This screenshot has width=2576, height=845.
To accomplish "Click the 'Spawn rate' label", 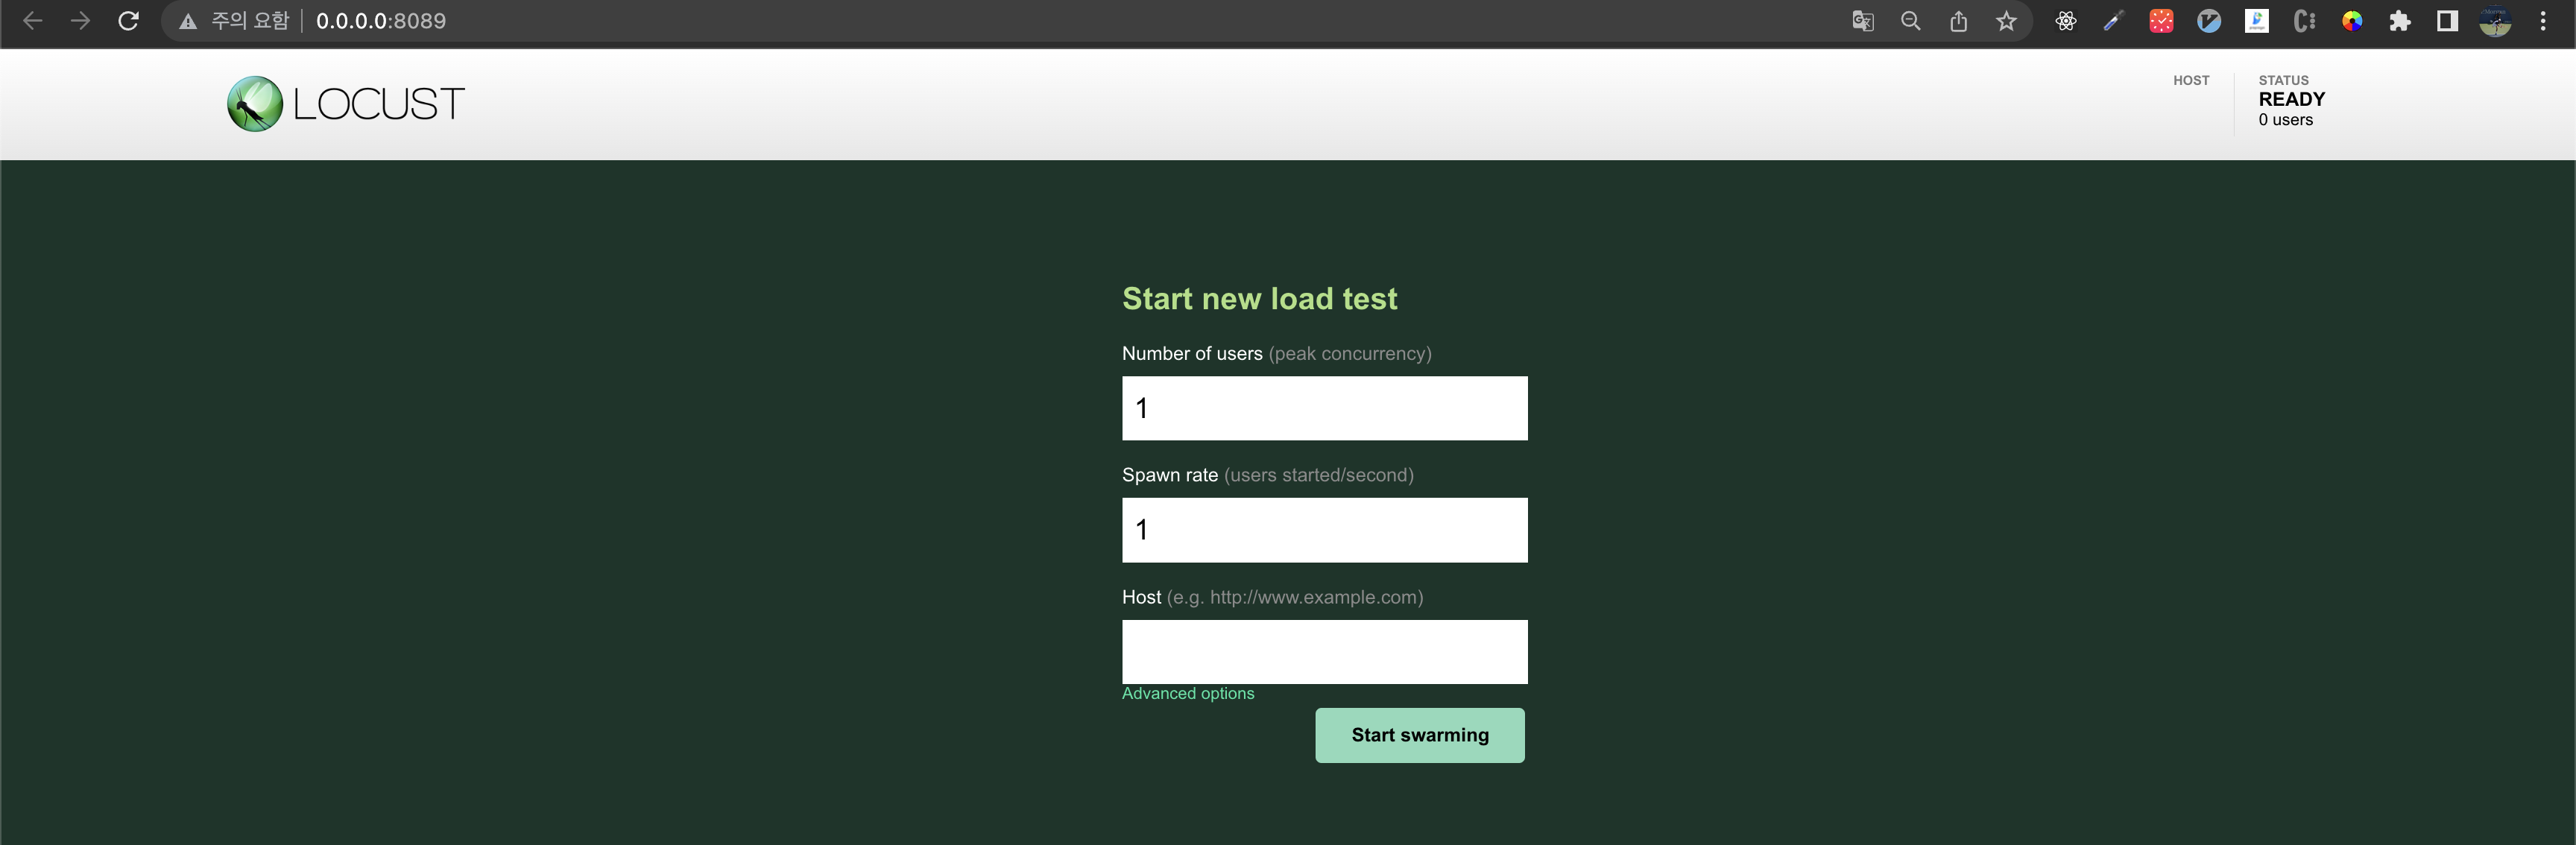I will (x=1170, y=475).
